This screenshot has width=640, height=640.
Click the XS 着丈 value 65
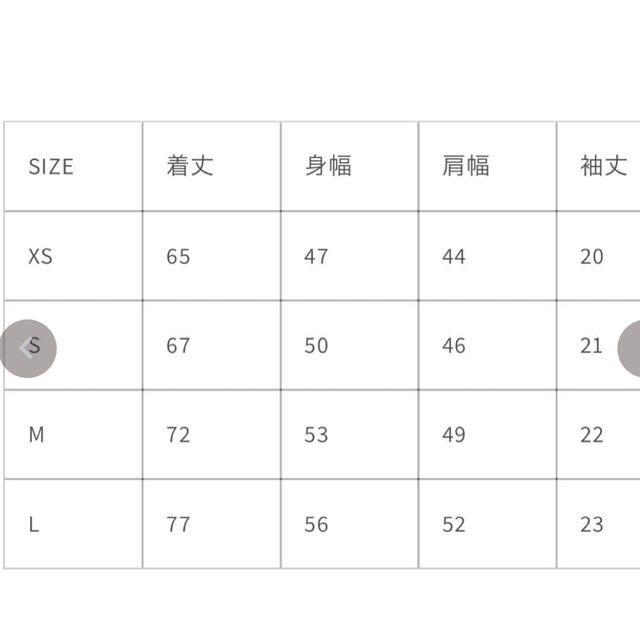coord(178,256)
